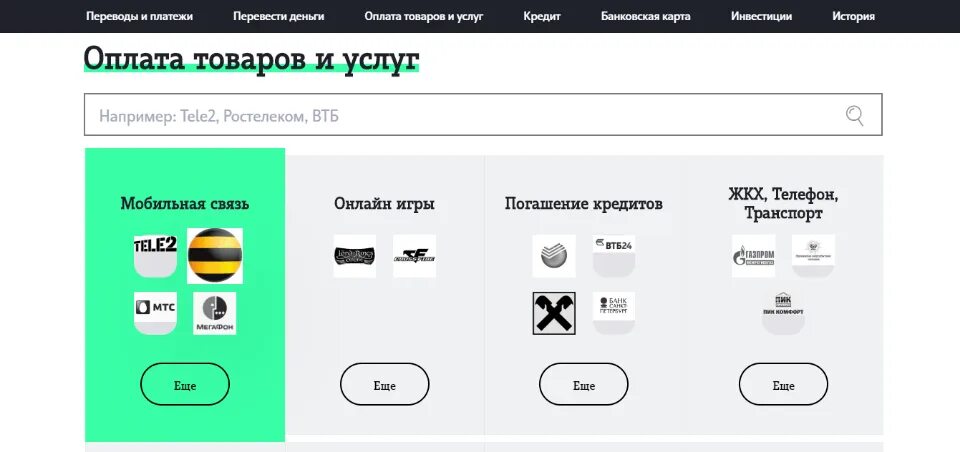Click Еще under Мобильная связь

point(185,385)
